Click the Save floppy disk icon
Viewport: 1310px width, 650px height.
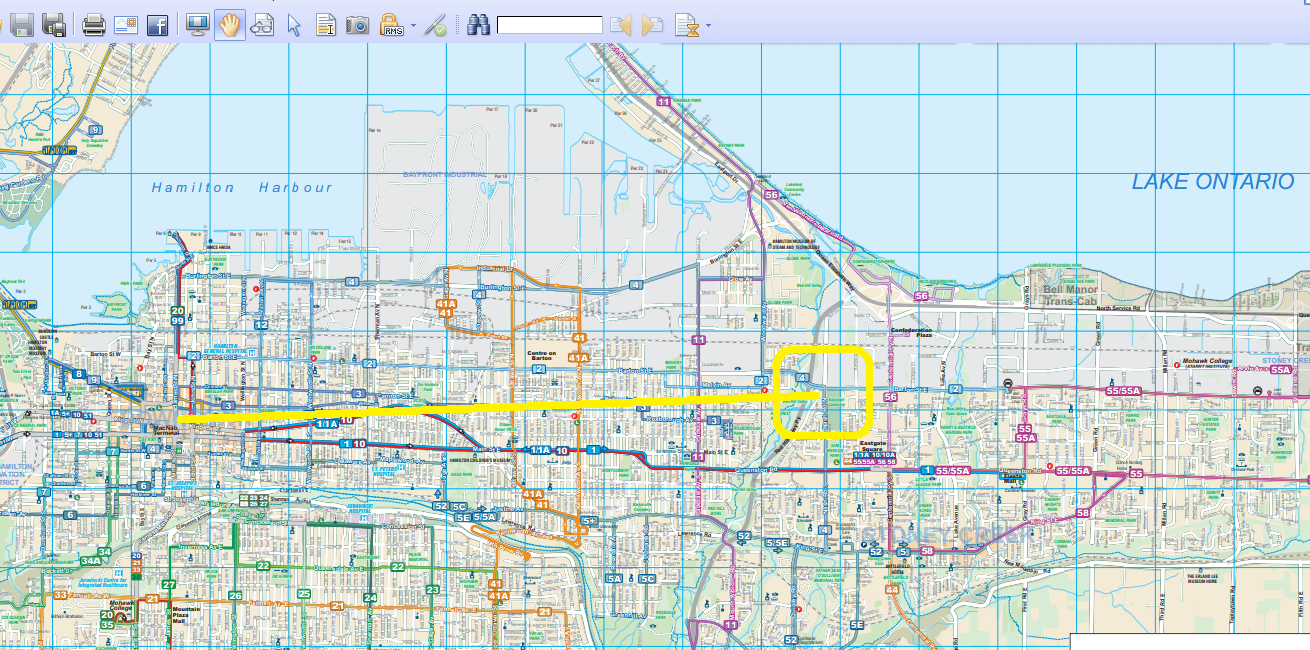click(22, 25)
